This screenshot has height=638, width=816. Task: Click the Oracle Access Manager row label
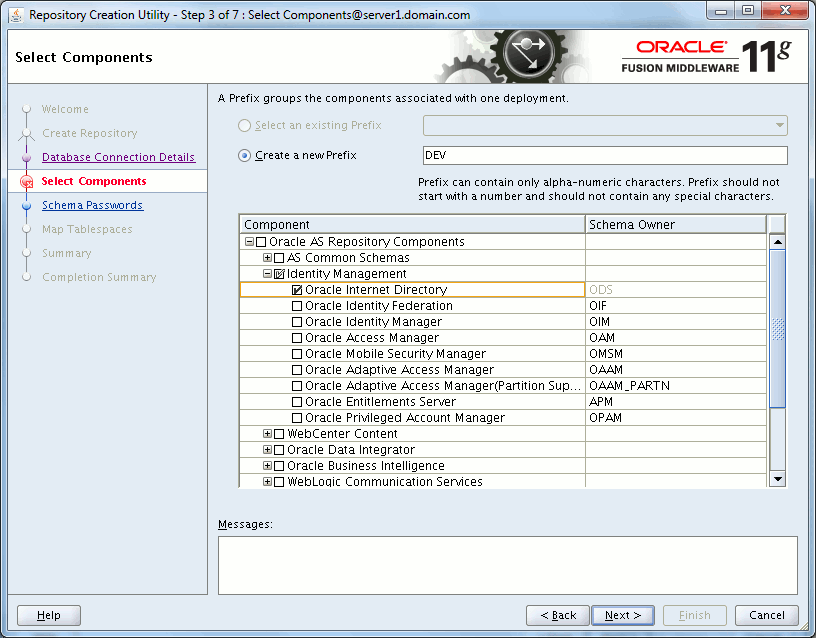pos(372,338)
